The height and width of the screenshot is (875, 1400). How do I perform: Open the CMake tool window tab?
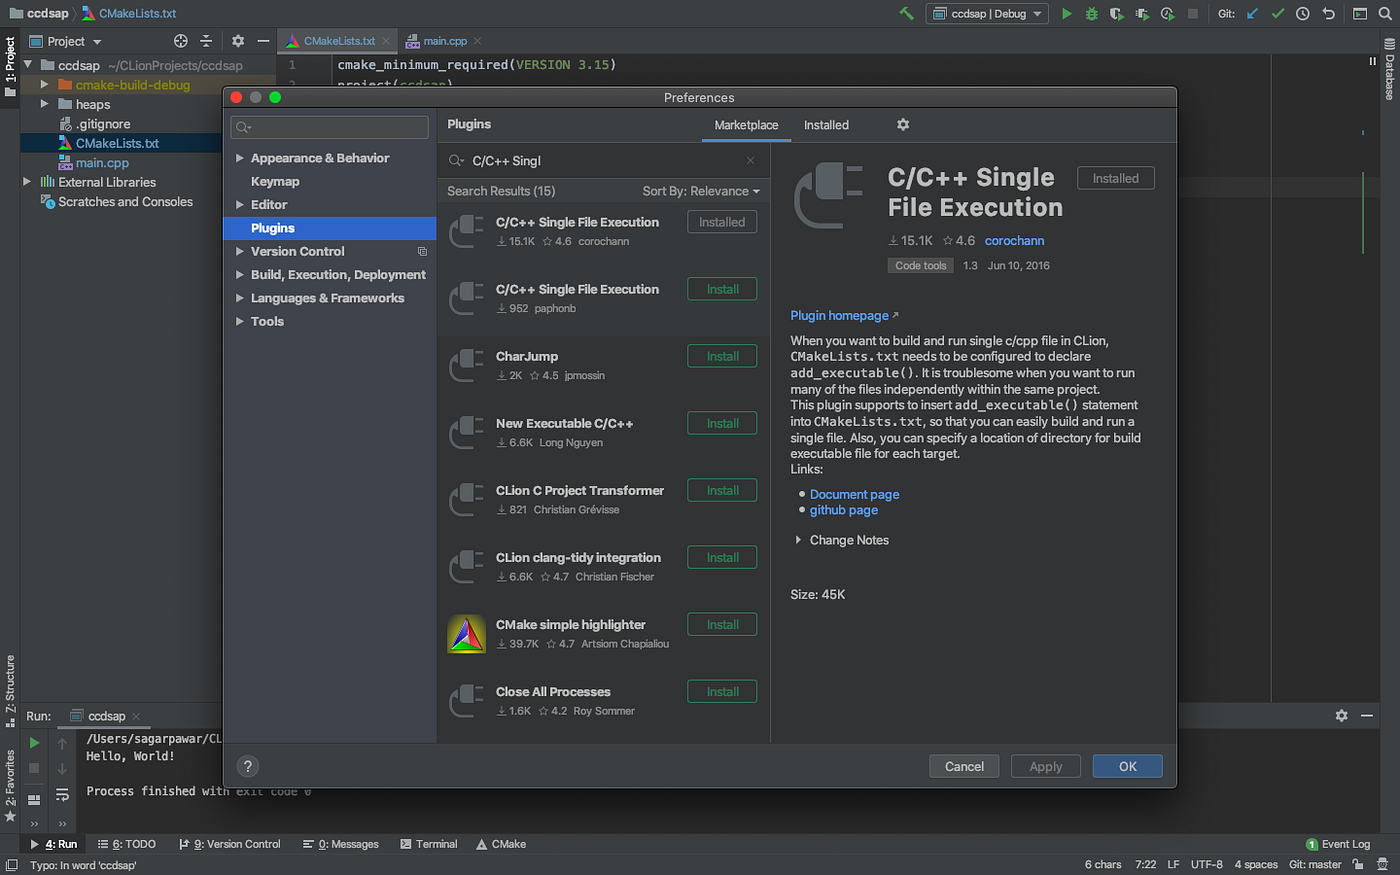(502, 844)
